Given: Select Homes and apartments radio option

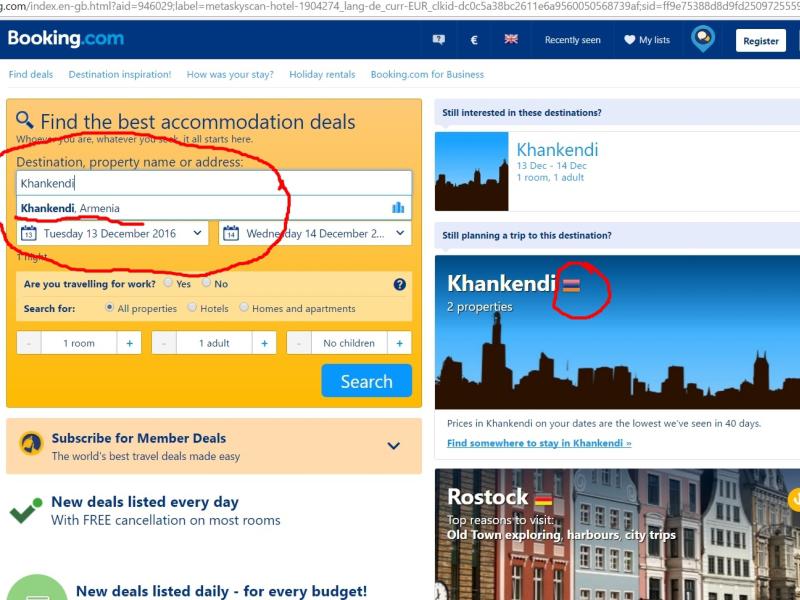Looking at the screenshot, I should [244, 307].
